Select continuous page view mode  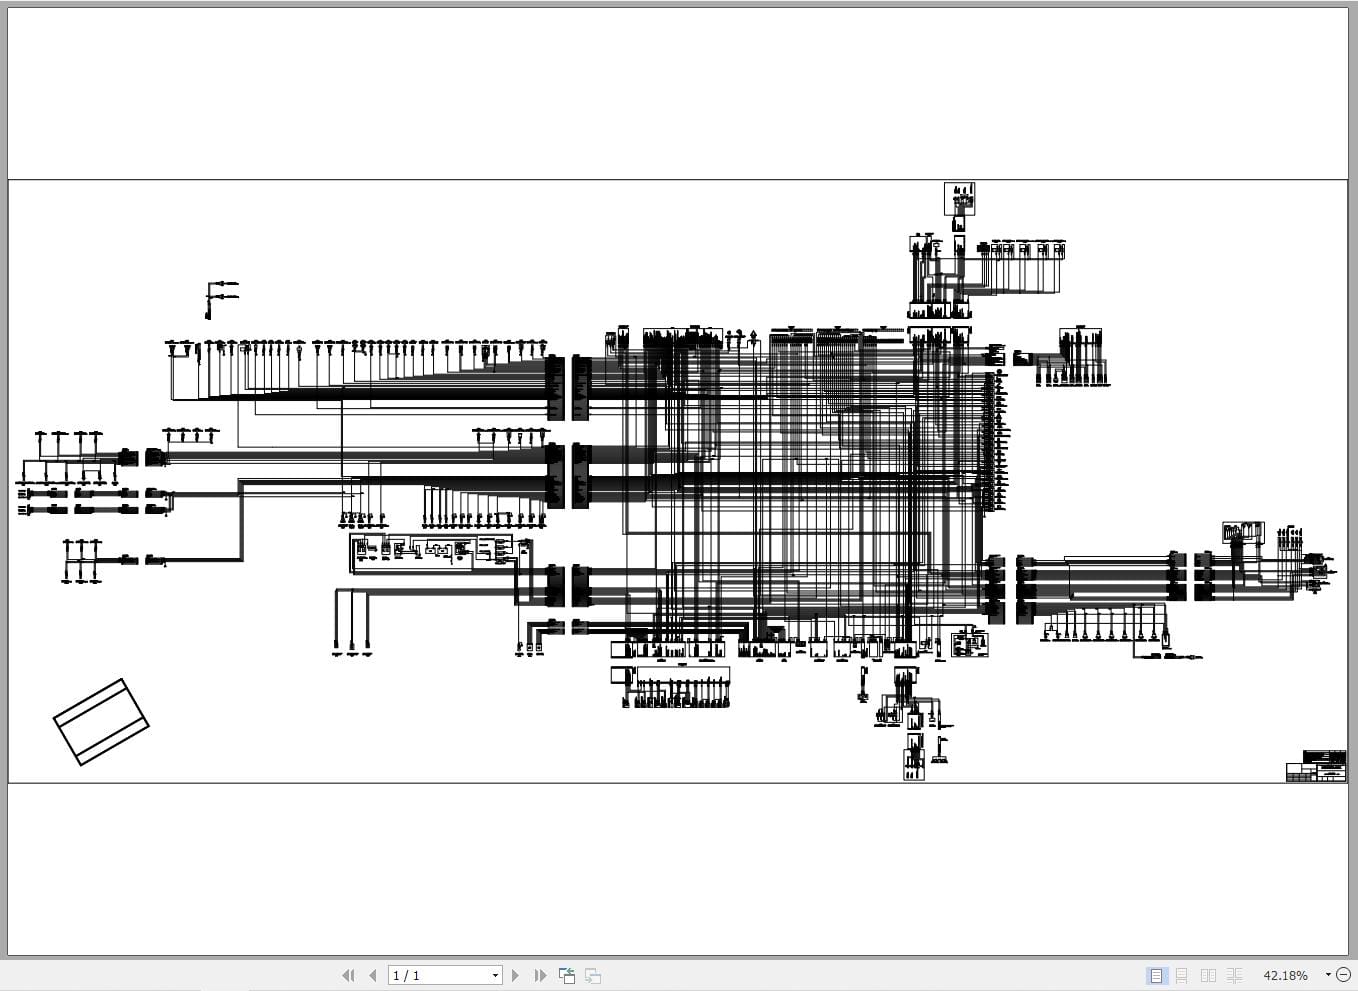point(1182,975)
